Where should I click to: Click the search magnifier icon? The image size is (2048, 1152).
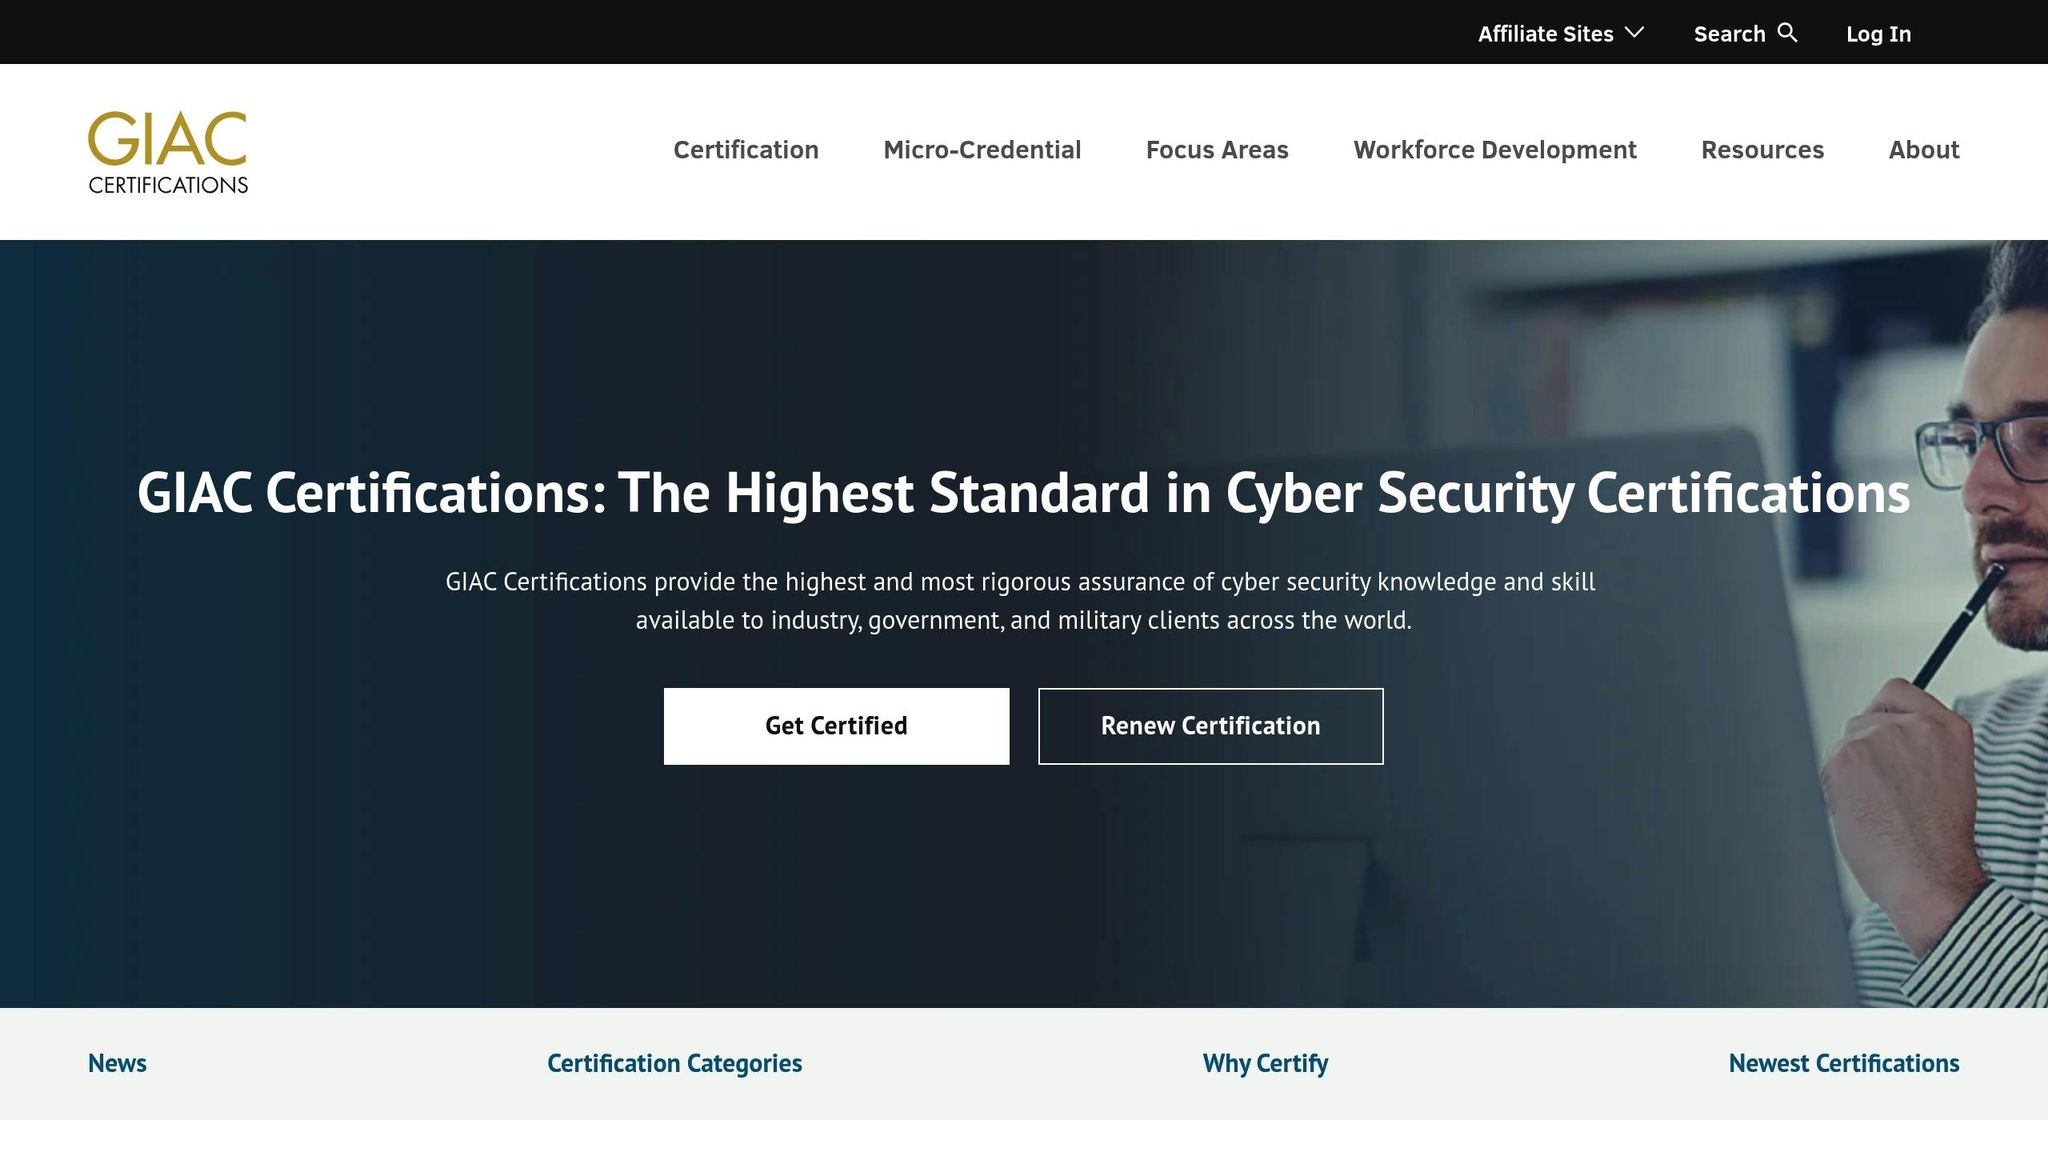pyautogui.click(x=1788, y=33)
